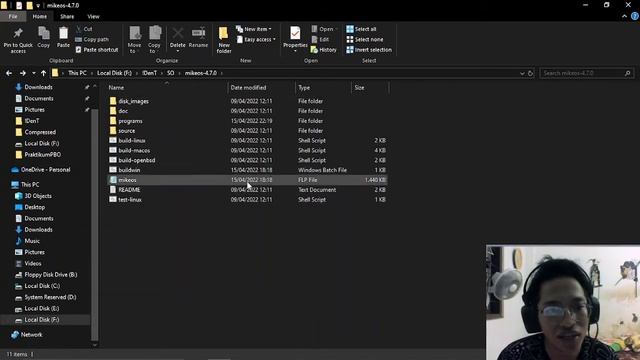Switch to the Home tab
The width and height of the screenshot is (640, 360).
(40, 16)
